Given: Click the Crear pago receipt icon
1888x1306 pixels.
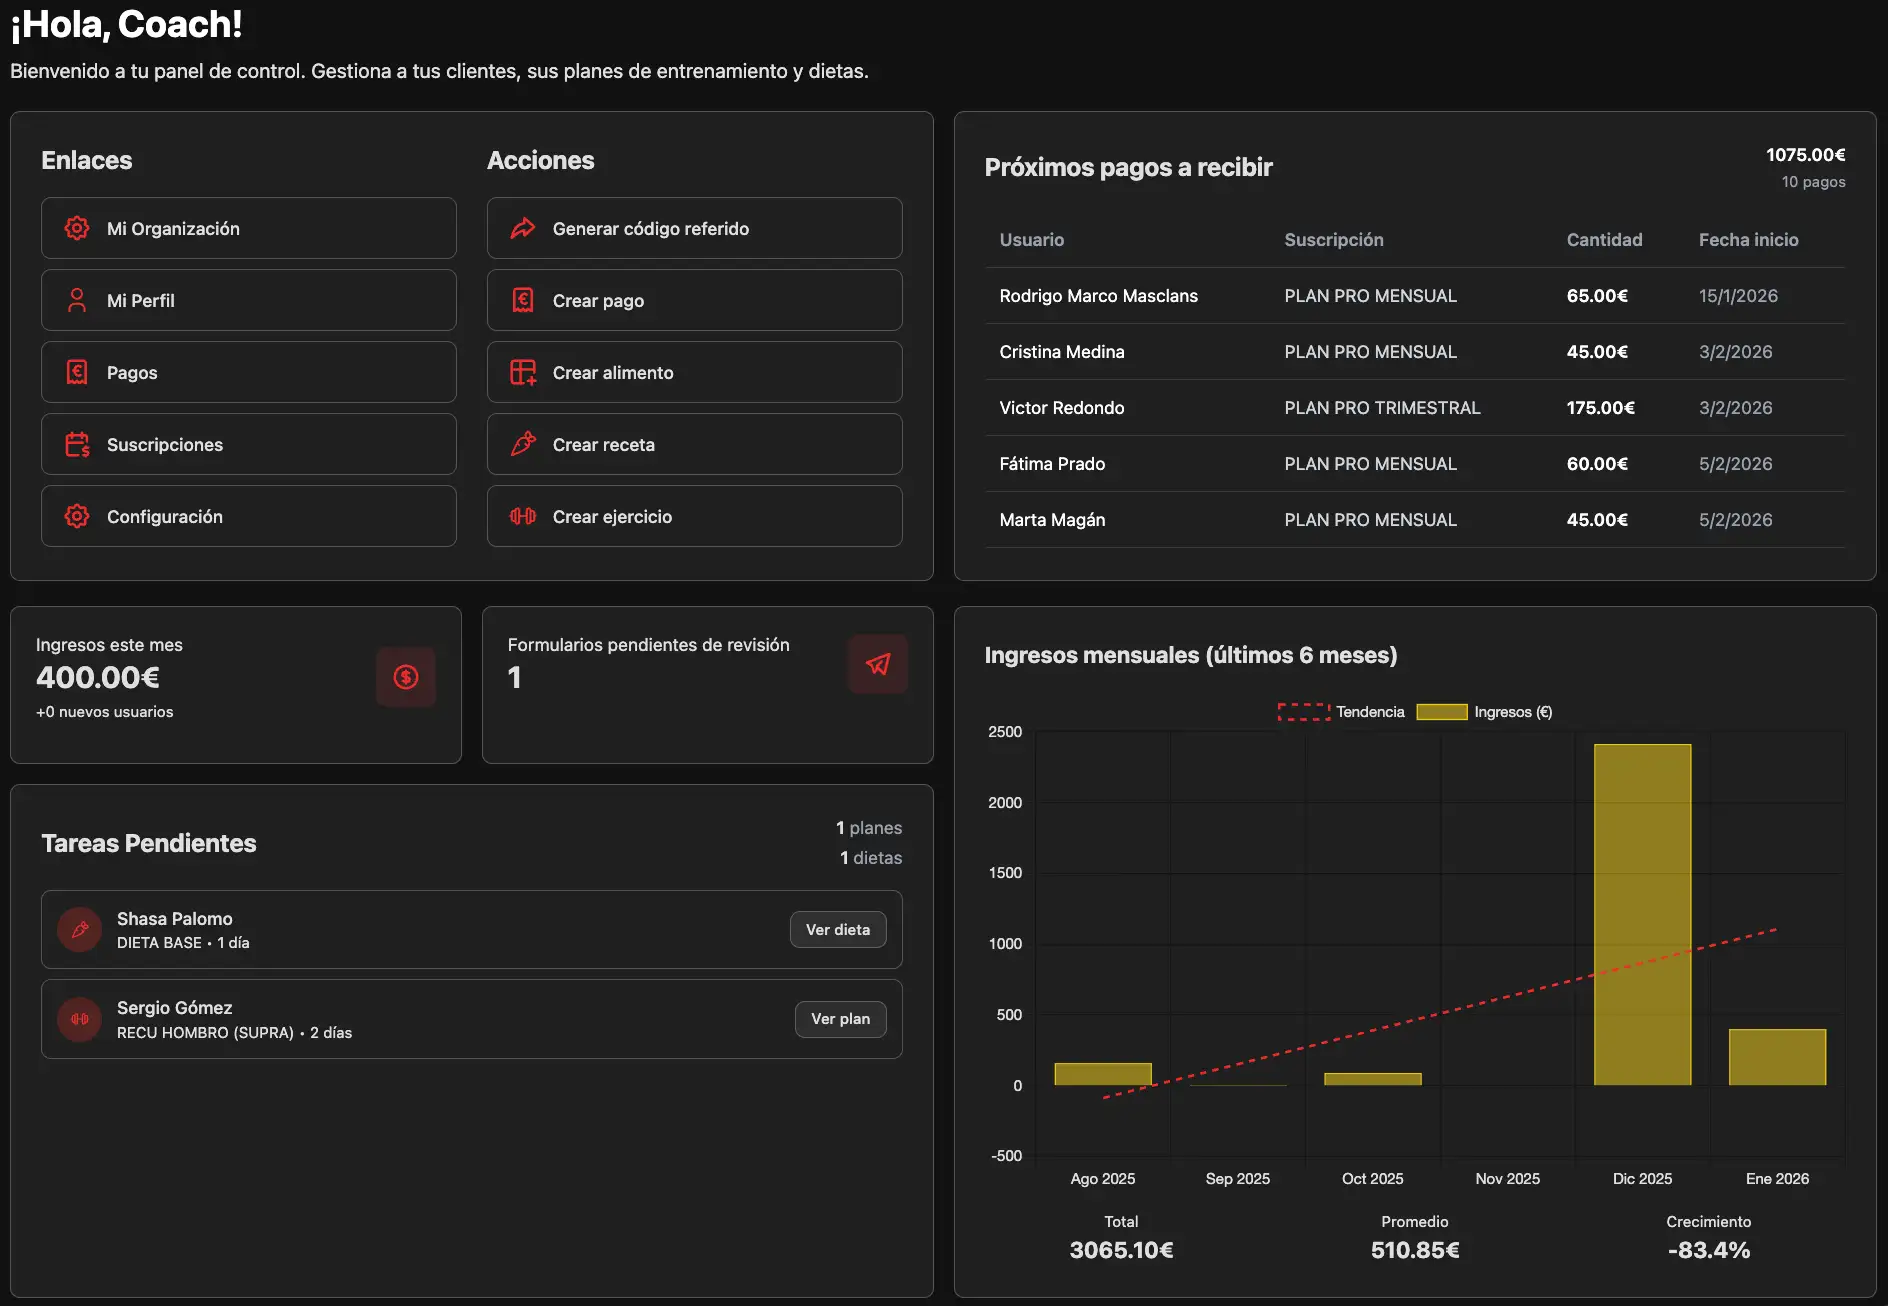Looking at the screenshot, I should (x=522, y=300).
